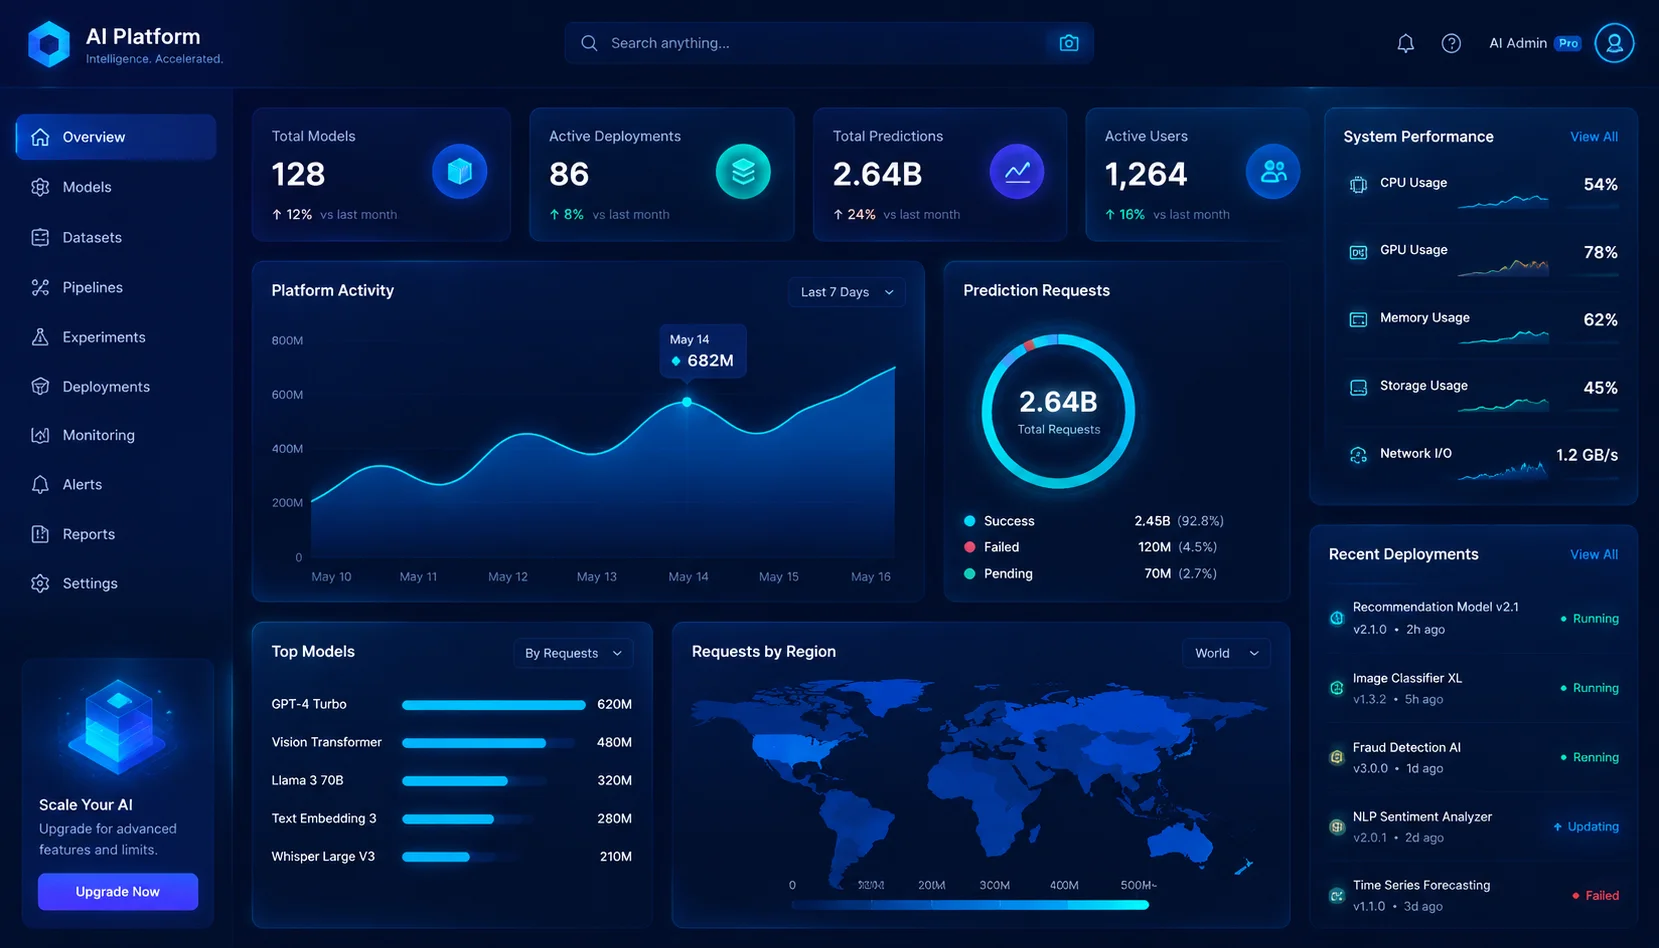The image size is (1659, 948).
Task: Click View All in Recent Deployments
Action: pyautogui.click(x=1594, y=555)
